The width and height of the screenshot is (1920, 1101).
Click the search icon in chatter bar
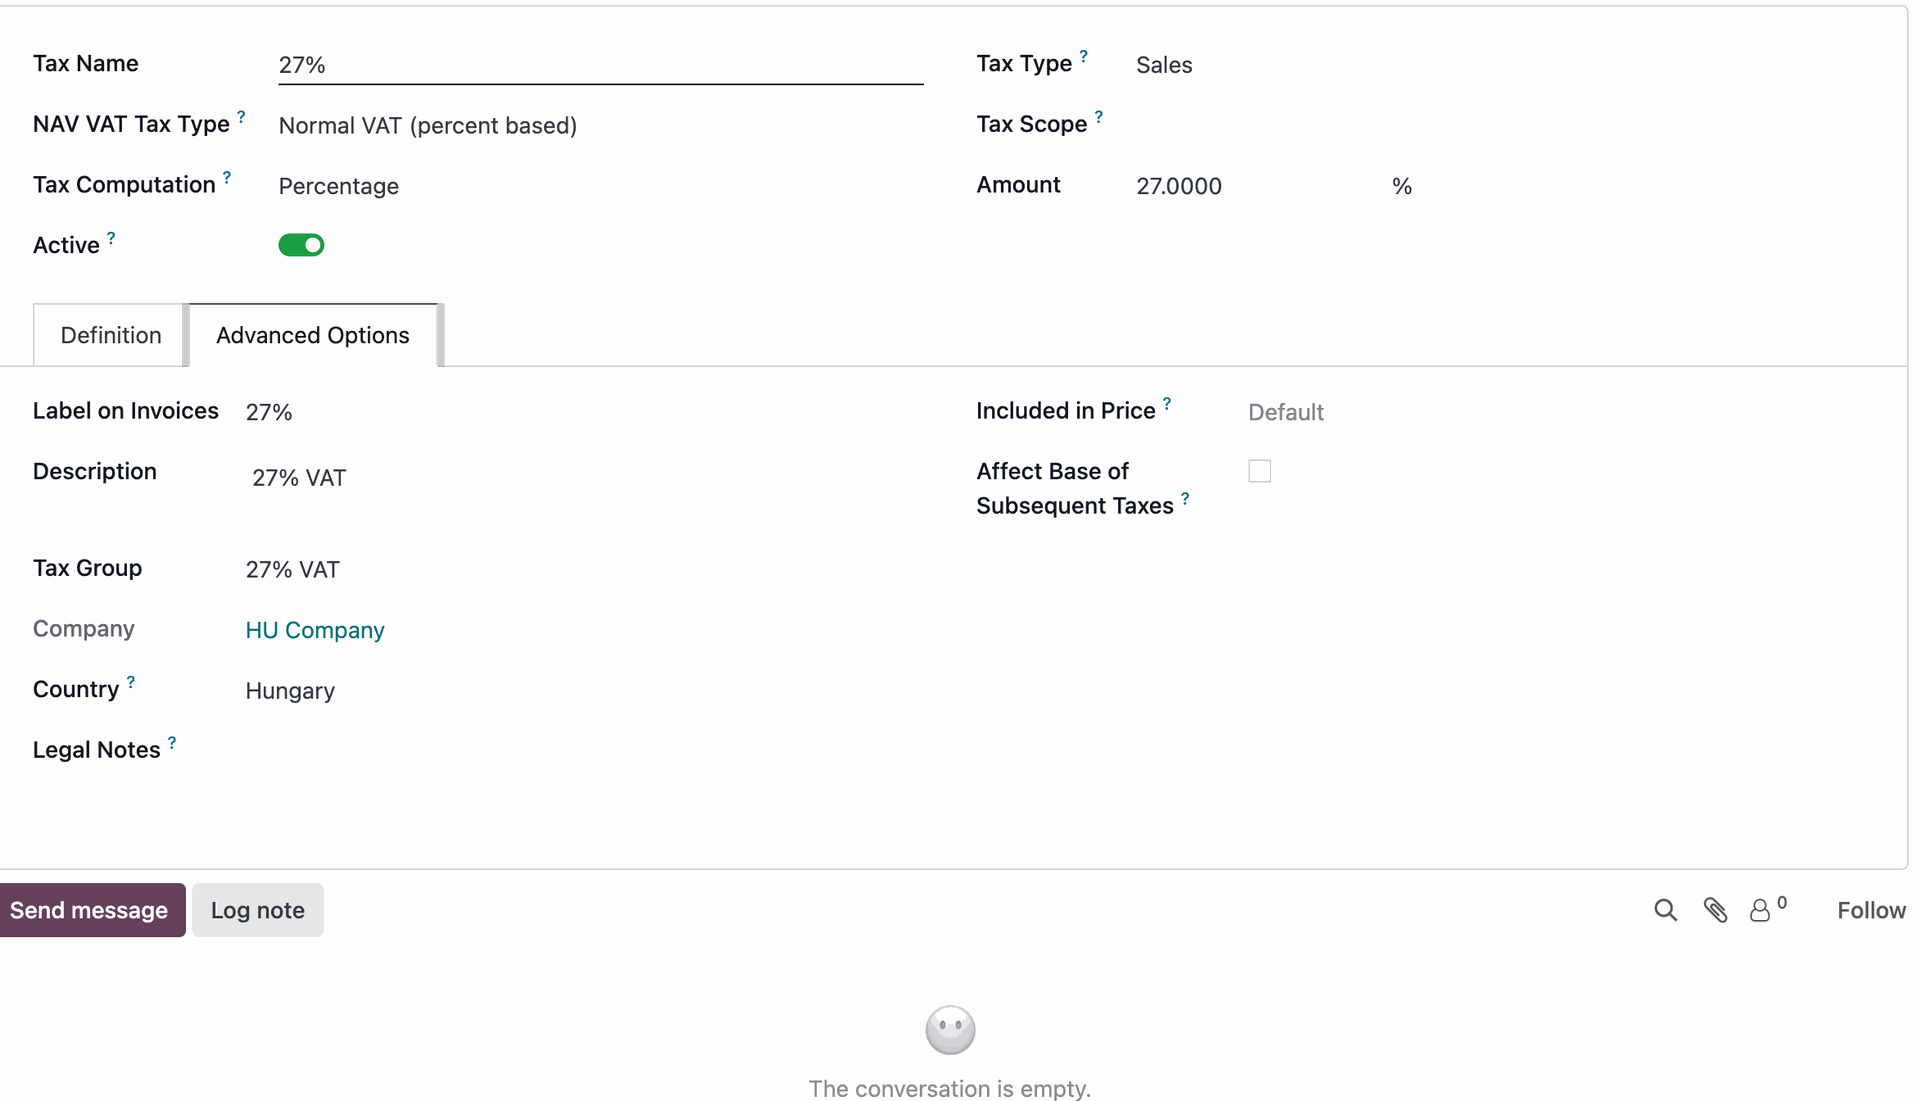click(x=1665, y=910)
